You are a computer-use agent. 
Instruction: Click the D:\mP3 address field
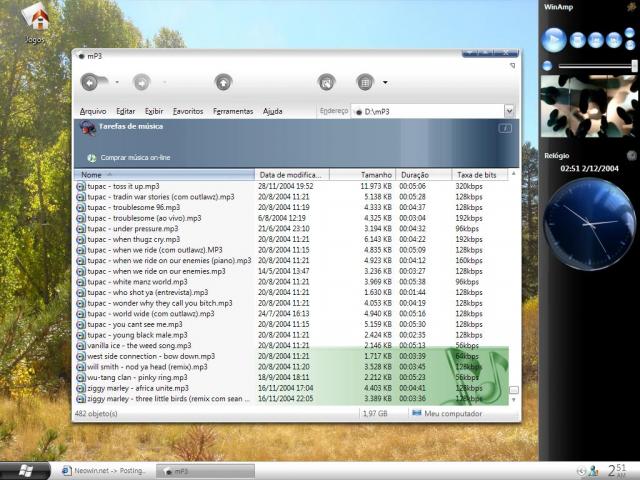(427, 111)
